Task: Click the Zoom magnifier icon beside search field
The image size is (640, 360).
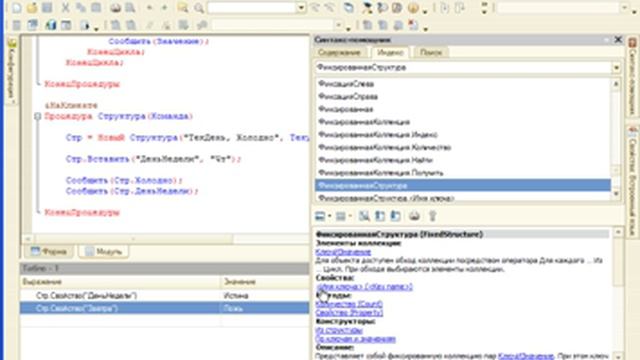Action: pyautogui.click(x=199, y=7)
